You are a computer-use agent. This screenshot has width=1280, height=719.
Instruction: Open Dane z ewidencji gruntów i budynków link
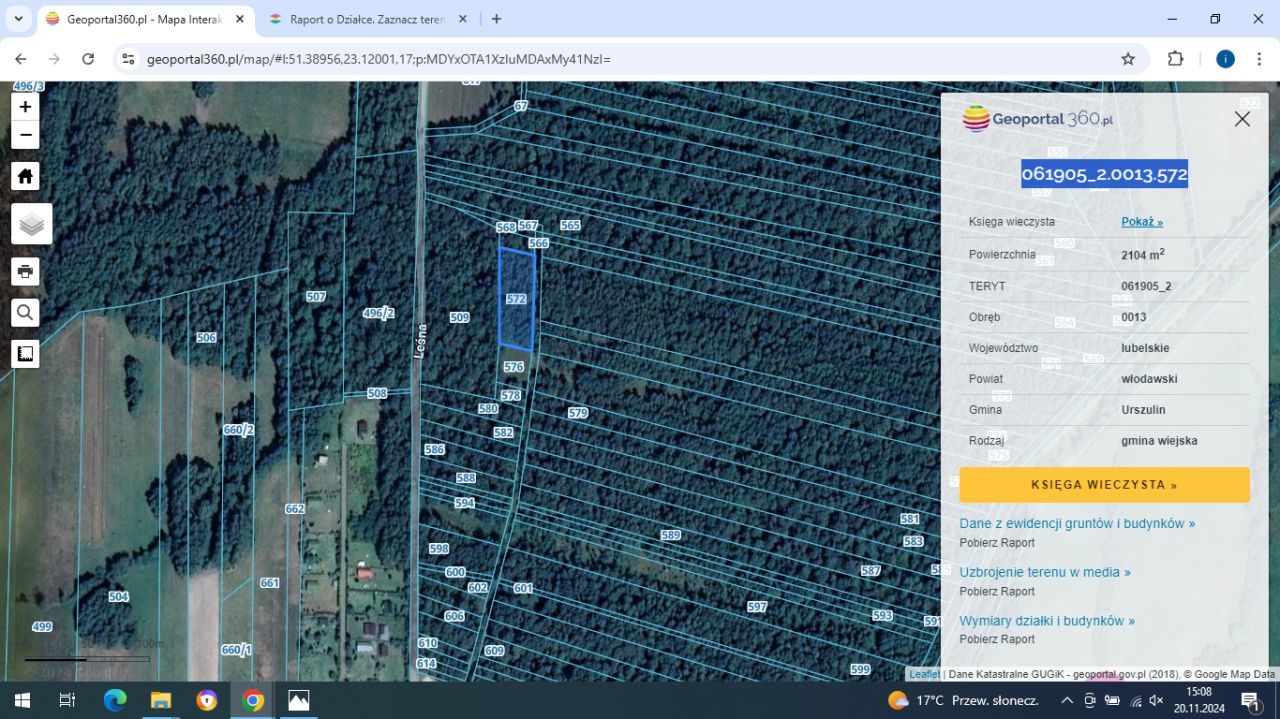[x=1077, y=523]
